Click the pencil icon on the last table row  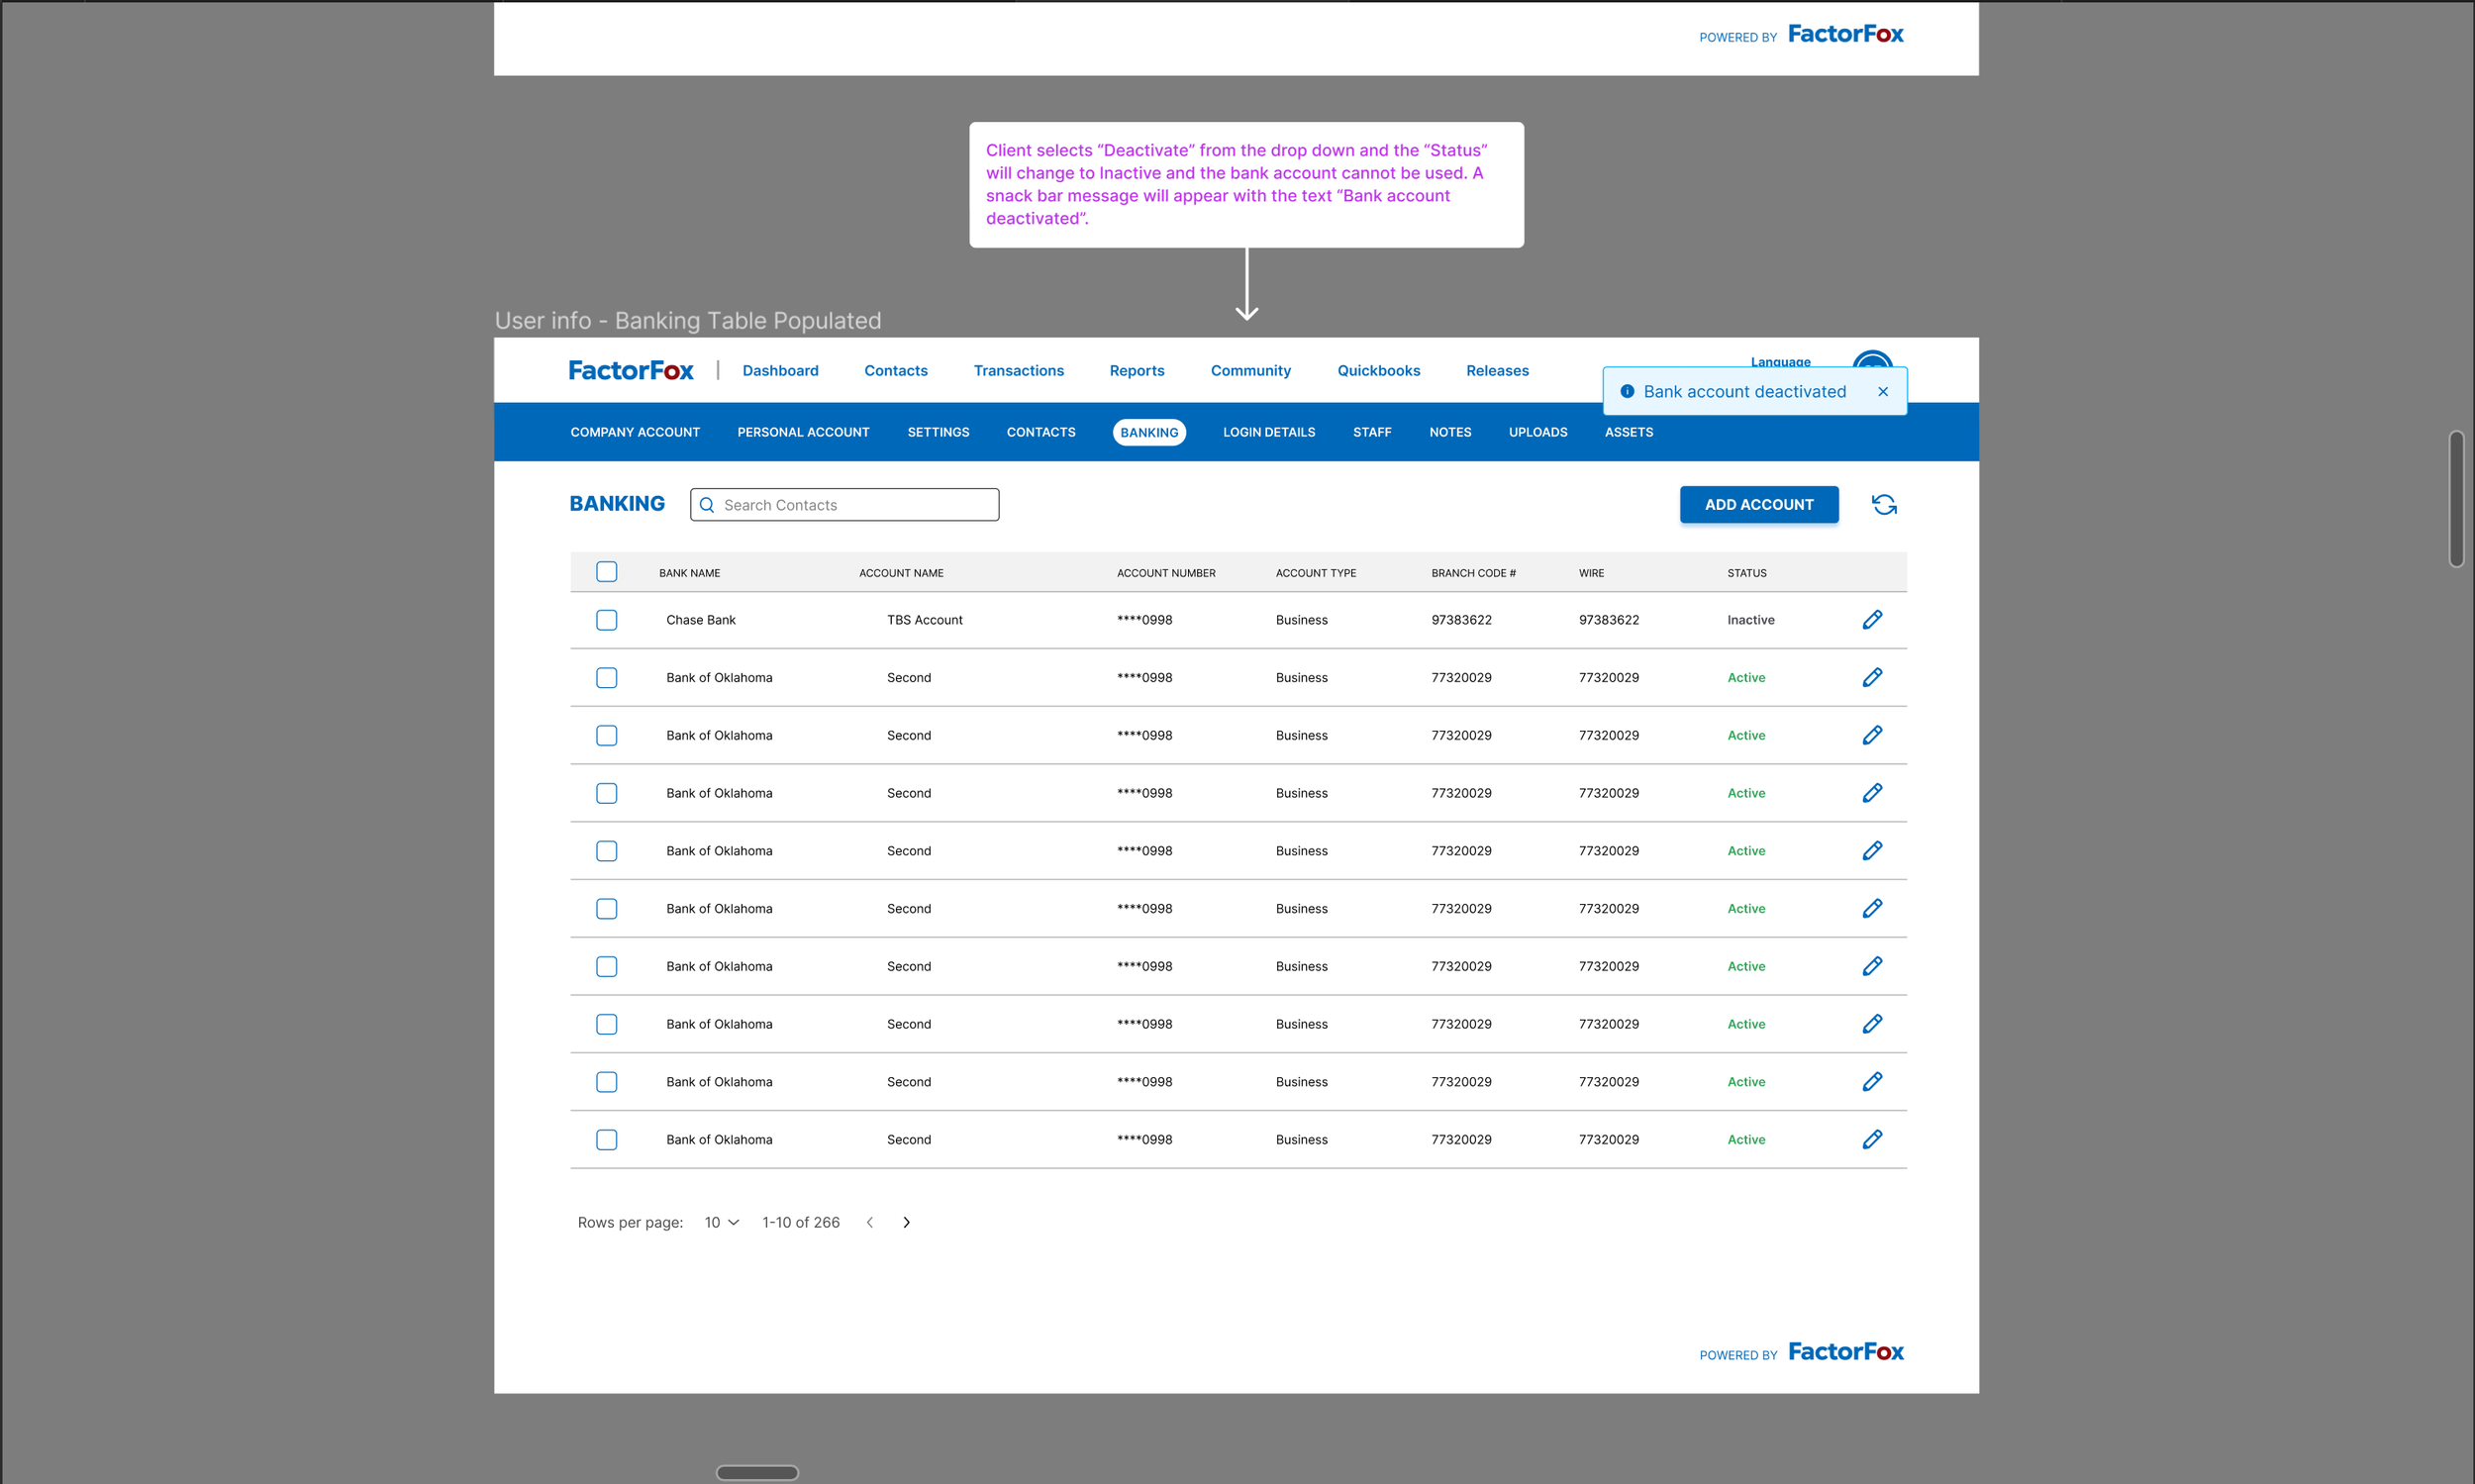(1872, 1140)
